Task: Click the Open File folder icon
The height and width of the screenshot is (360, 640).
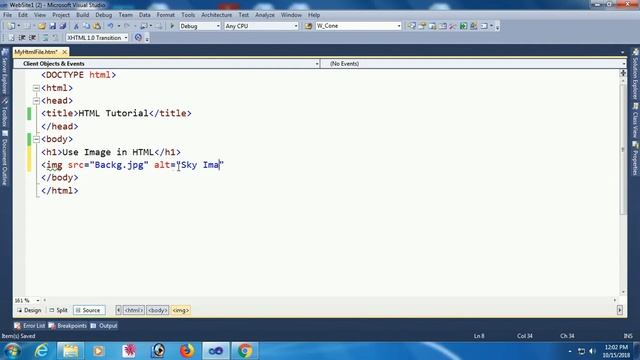Action: click(42, 26)
